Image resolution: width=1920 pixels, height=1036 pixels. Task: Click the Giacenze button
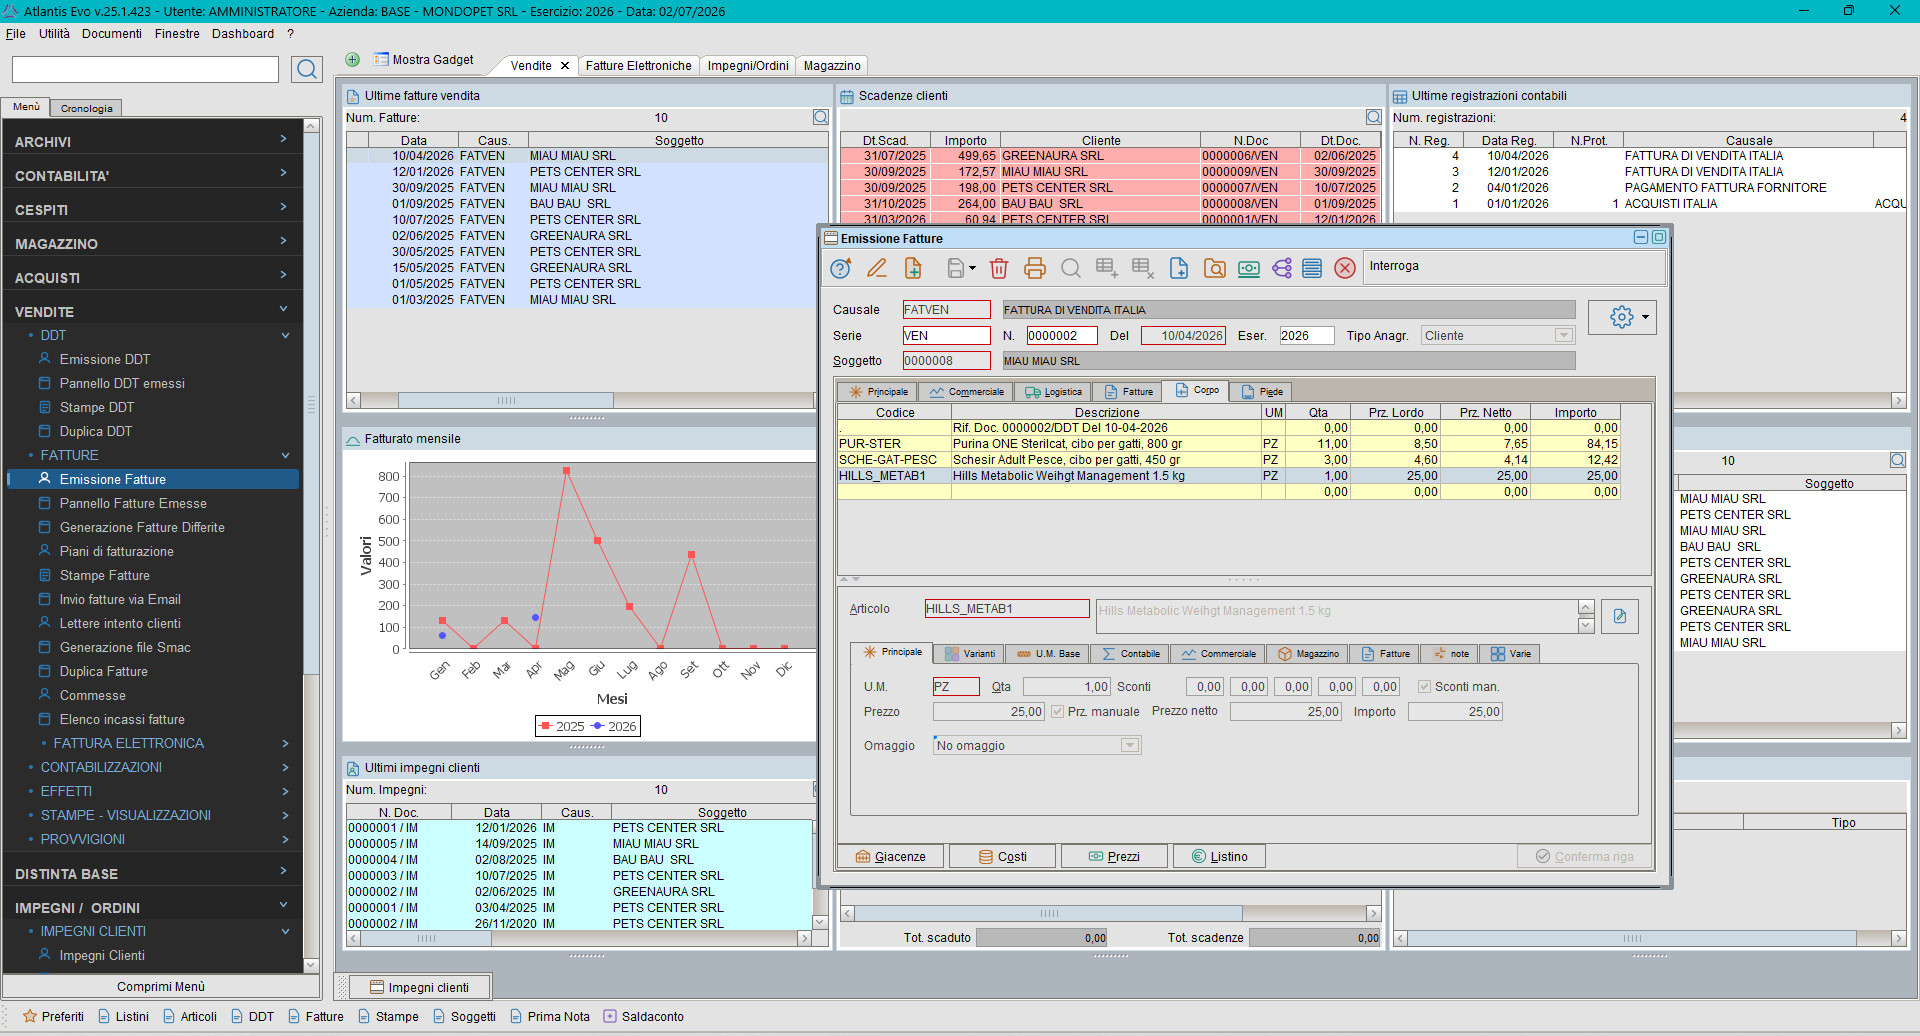pyautogui.click(x=890, y=857)
